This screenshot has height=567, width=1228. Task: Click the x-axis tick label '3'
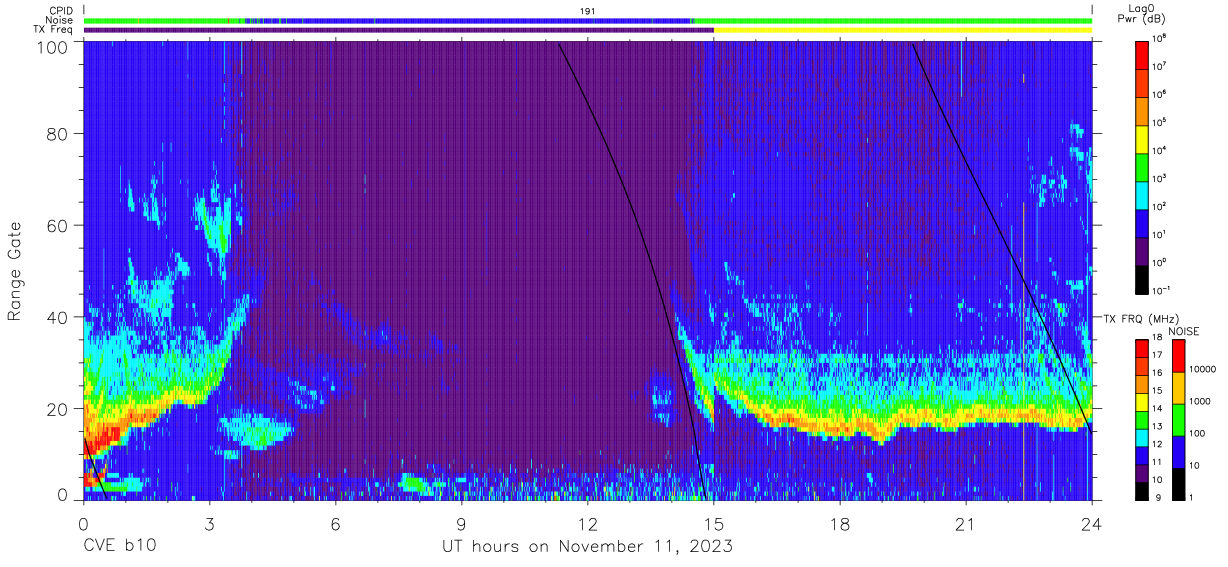pos(210,522)
